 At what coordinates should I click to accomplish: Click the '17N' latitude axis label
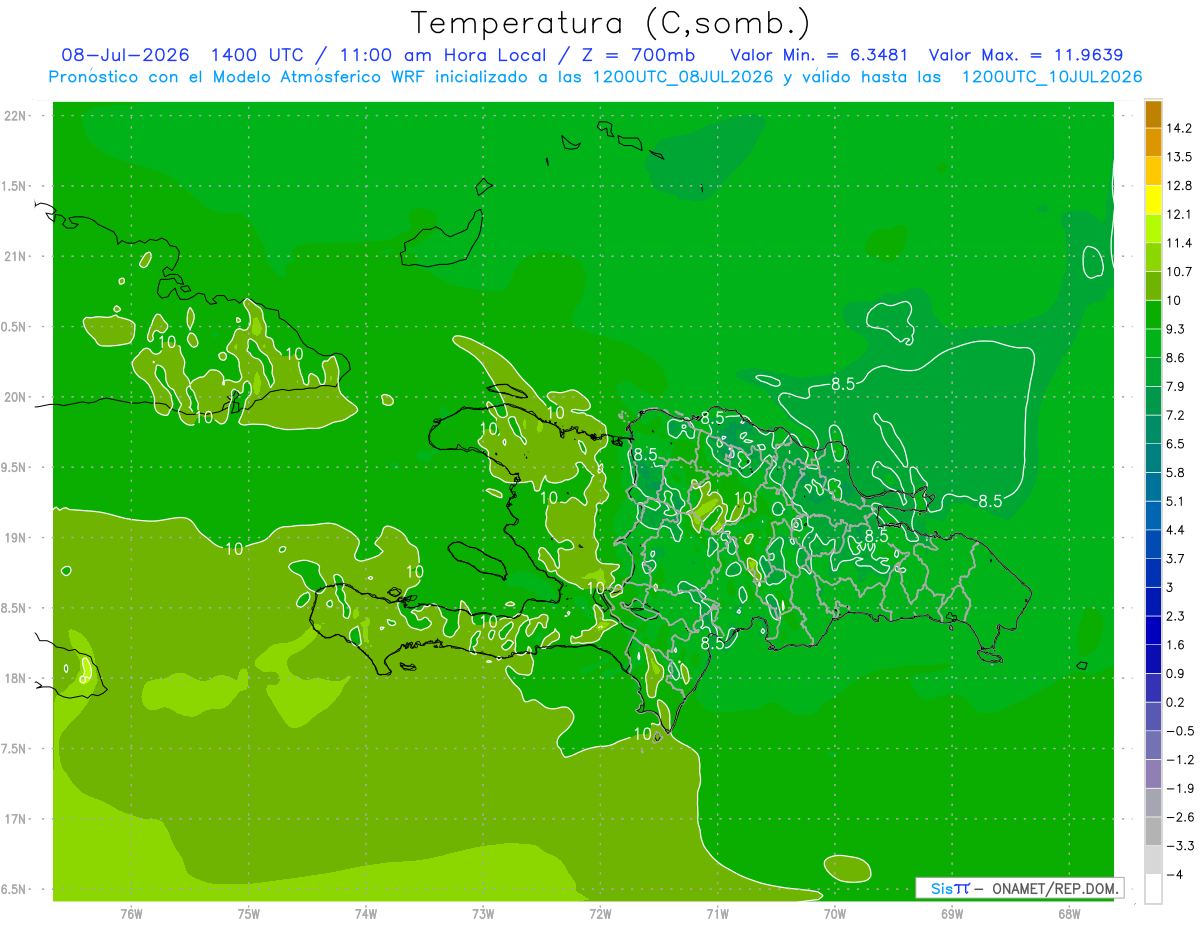click(16, 819)
